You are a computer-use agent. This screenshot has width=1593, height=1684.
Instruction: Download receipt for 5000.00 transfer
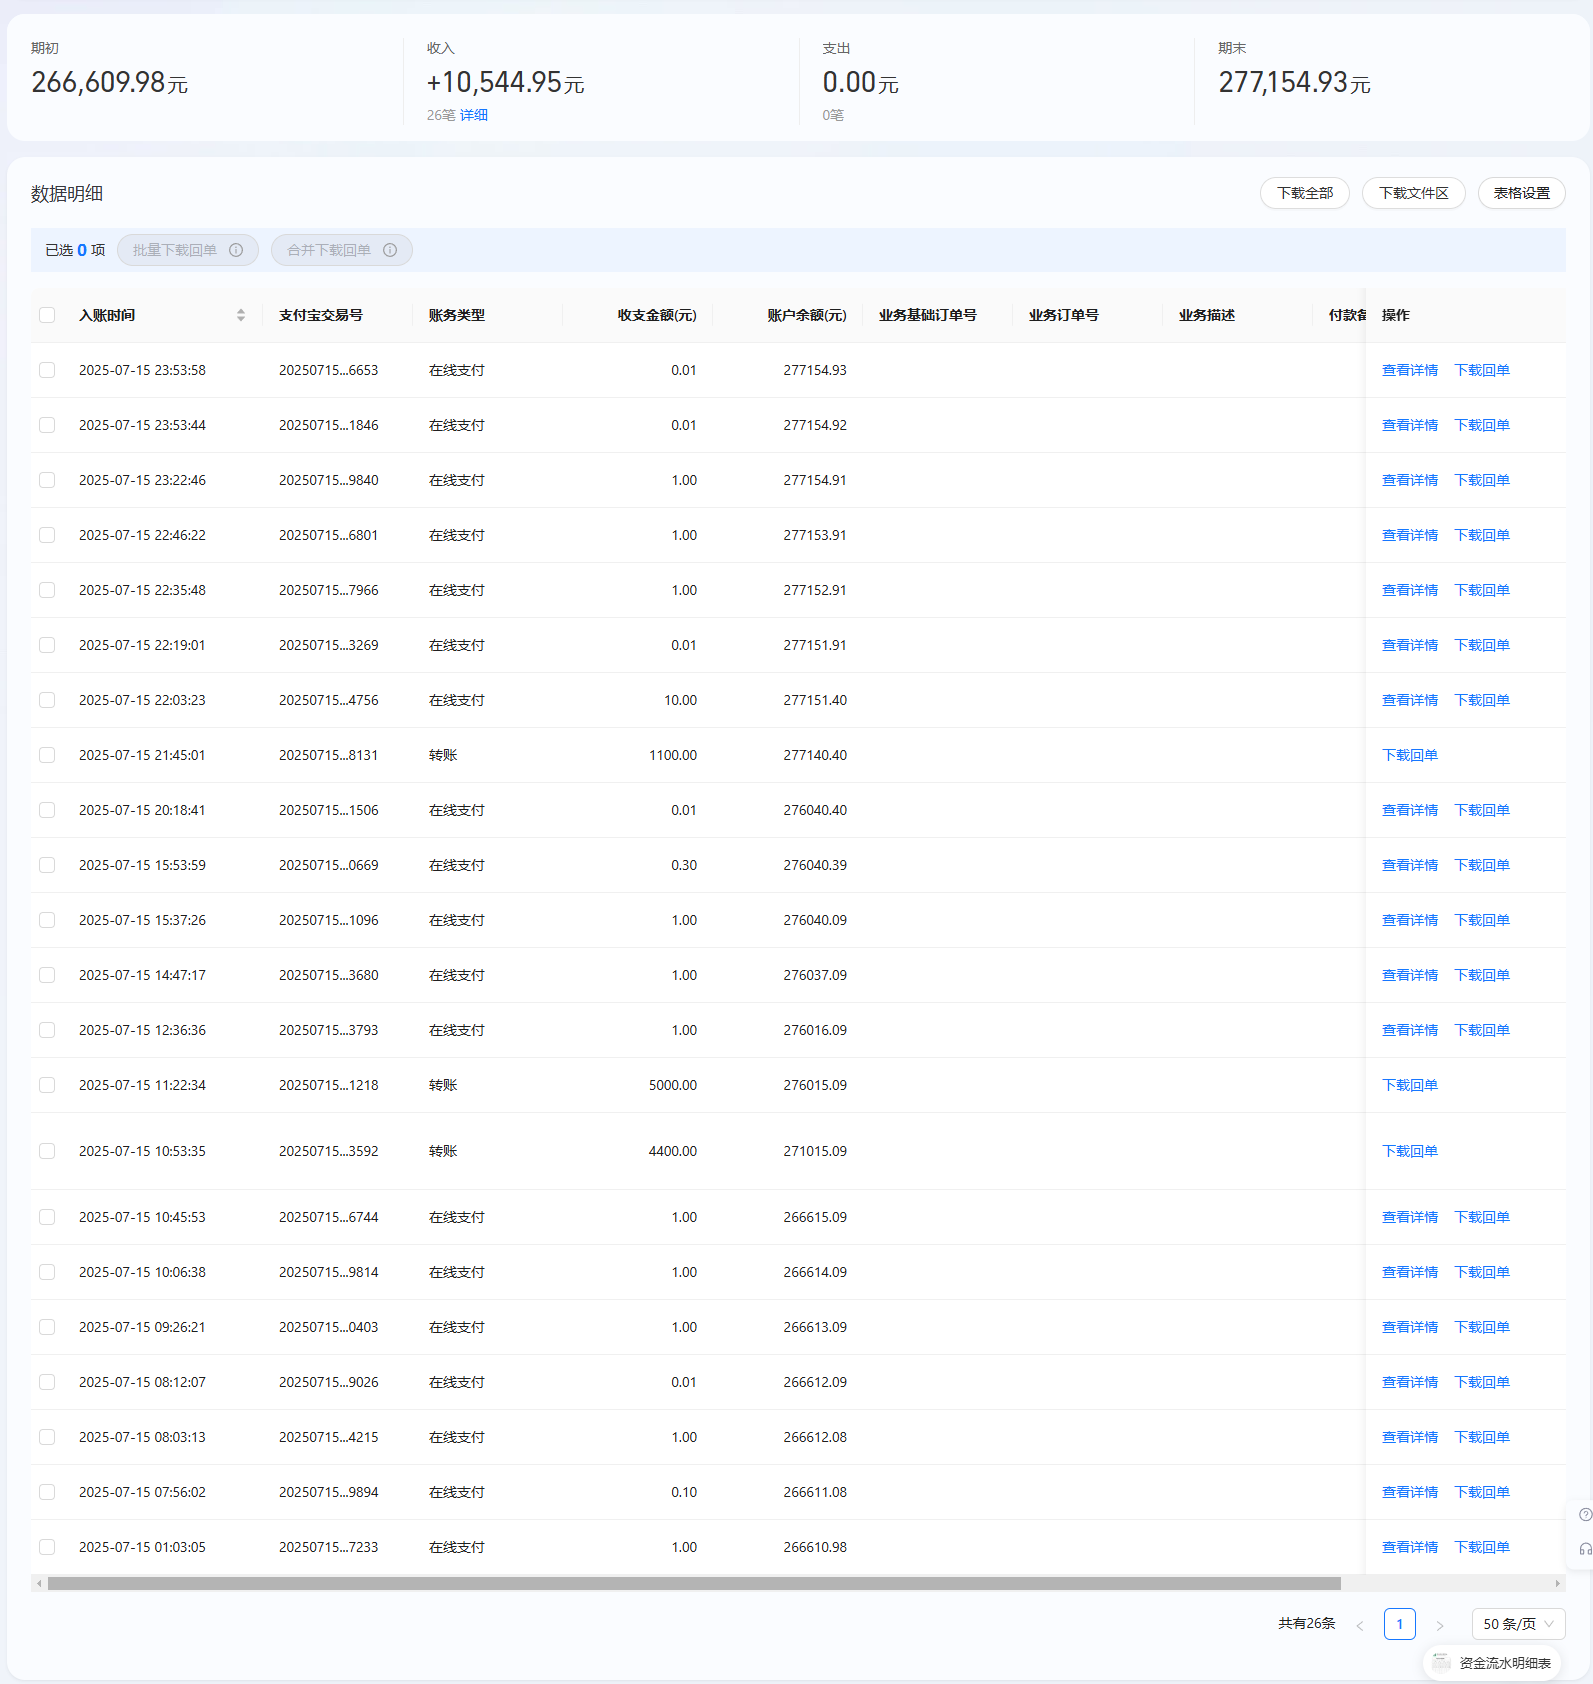tap(1410, 1085)
